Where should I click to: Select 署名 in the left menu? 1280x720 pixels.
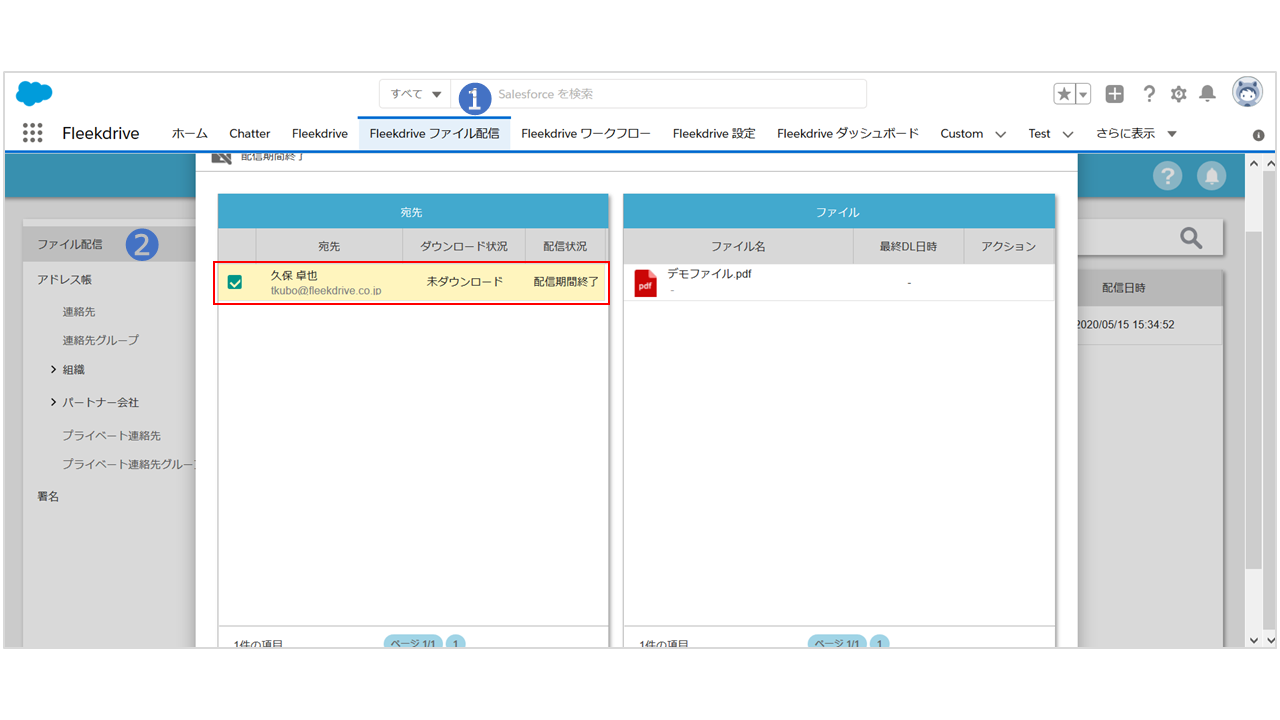(48, 496)
